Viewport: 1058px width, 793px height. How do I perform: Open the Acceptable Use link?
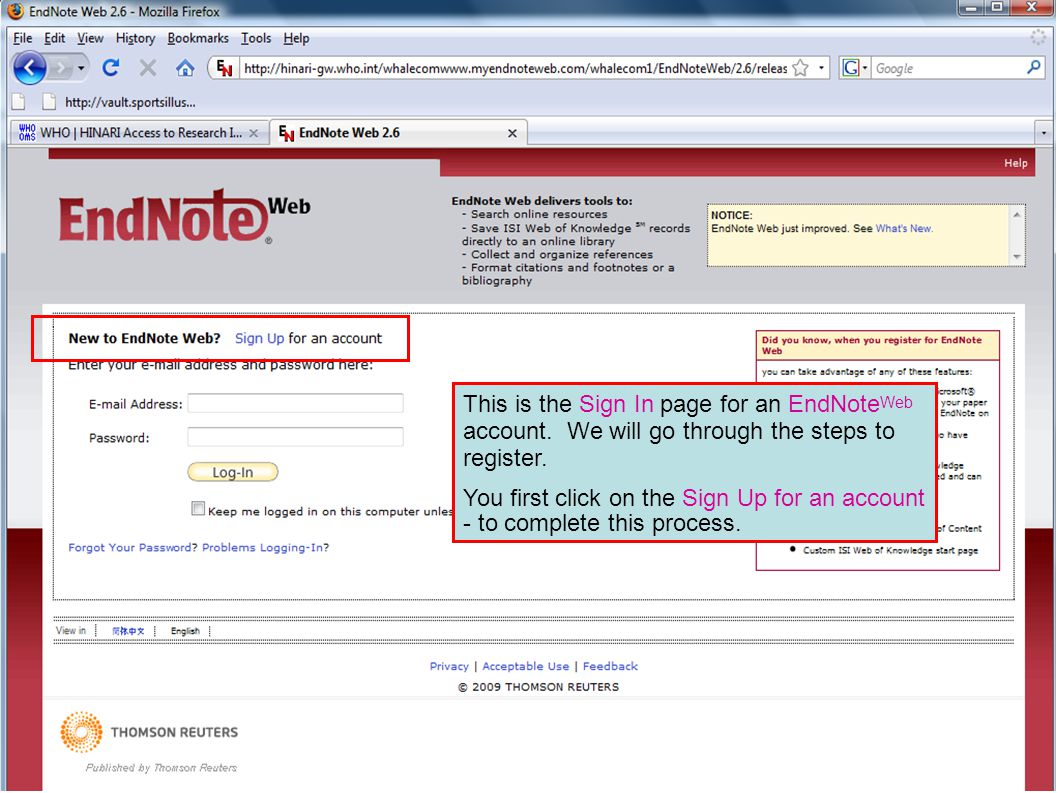coord(526,667)
